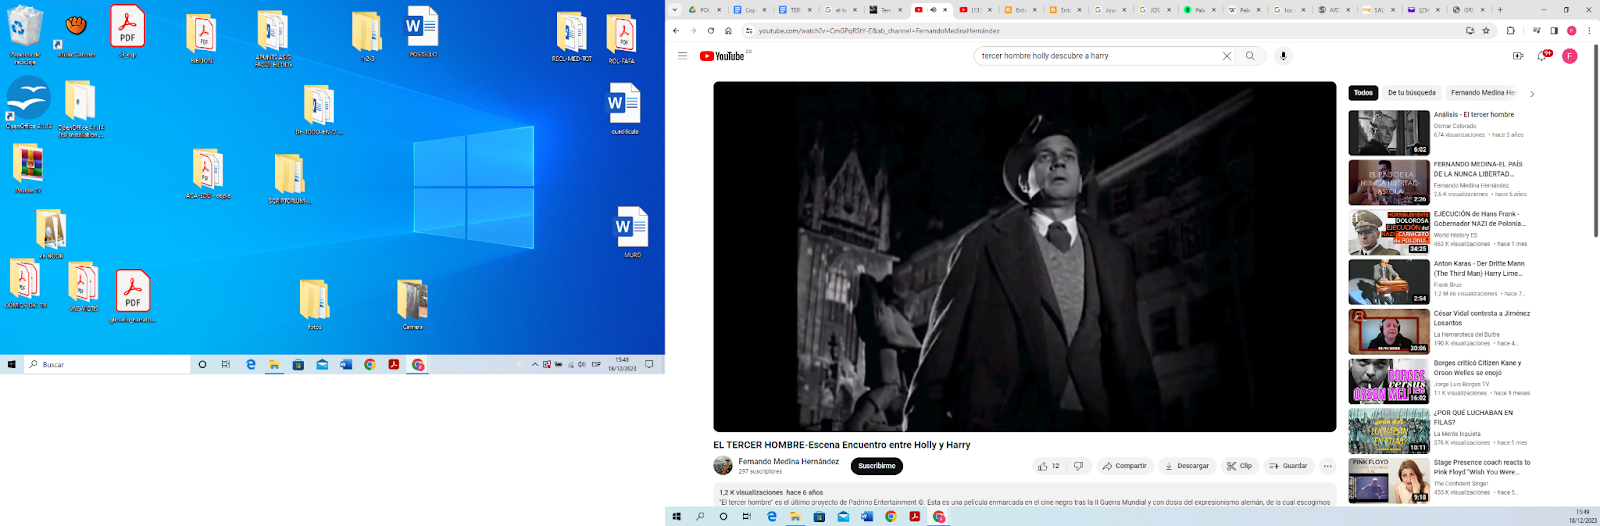Clear the YouTube search box text
Screen dimensions: 1600x526
[1226, 56]
